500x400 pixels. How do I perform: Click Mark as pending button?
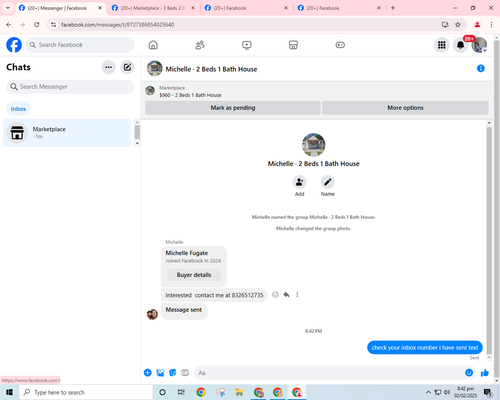tap(233, 108)
